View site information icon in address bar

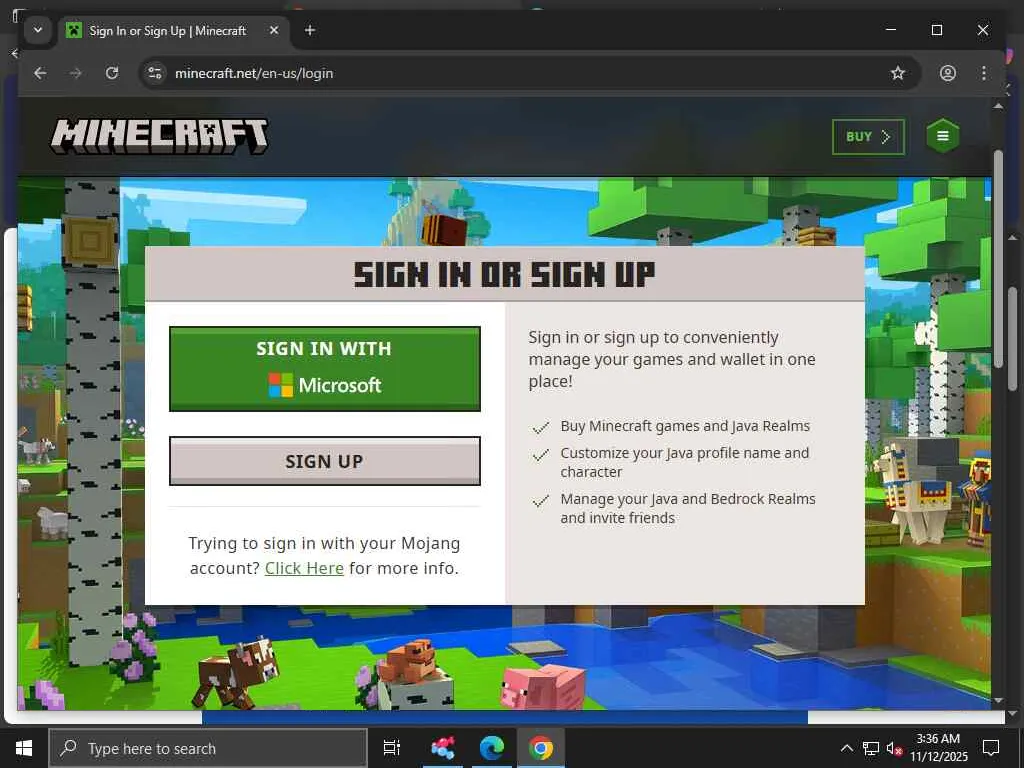pyautogui.click(x=155, y=73)
